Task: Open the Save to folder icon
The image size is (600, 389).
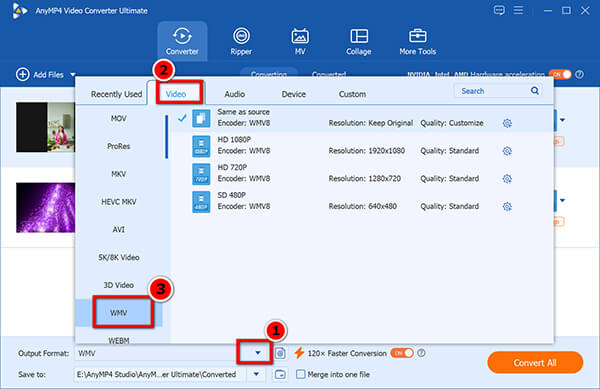Action: [x=280, y=374]
